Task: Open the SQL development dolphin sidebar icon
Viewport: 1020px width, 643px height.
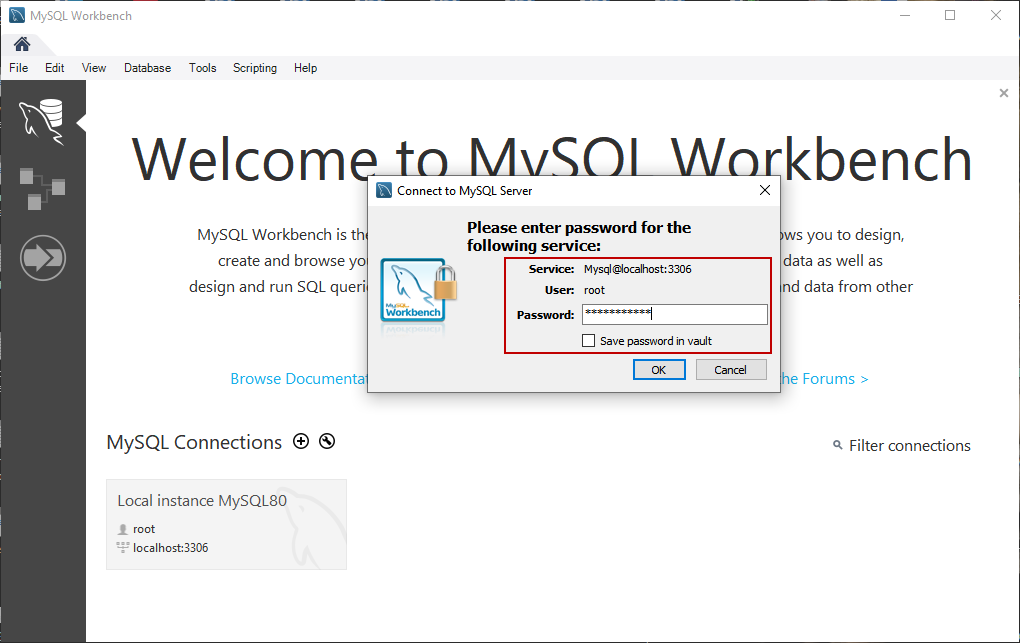Action: coord(42,120)
